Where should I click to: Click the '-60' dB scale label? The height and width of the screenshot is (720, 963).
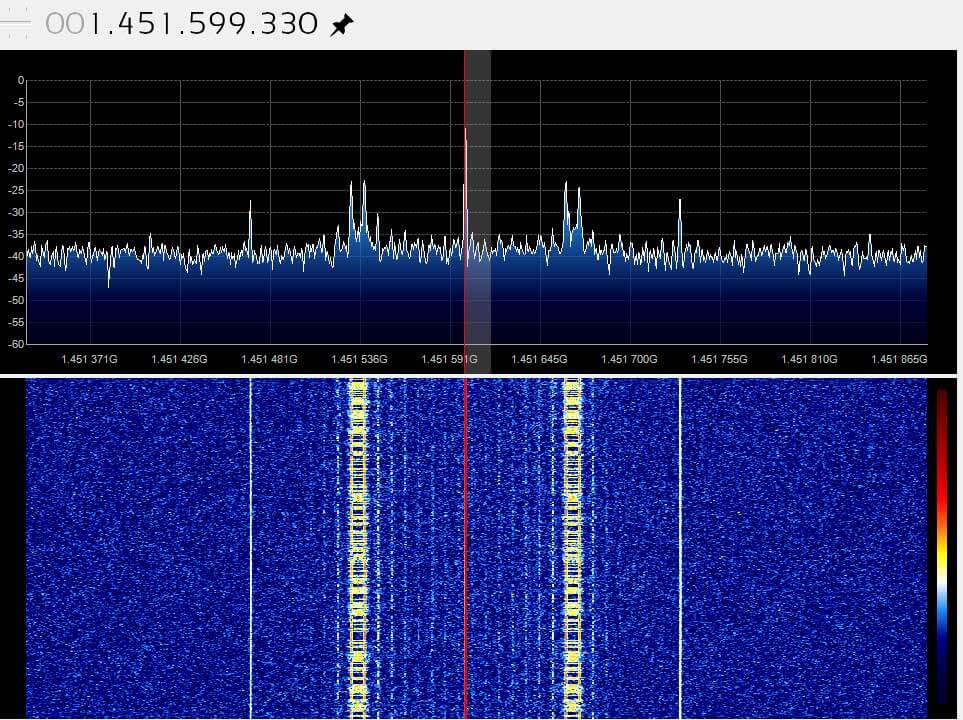(x=17, y=344)
